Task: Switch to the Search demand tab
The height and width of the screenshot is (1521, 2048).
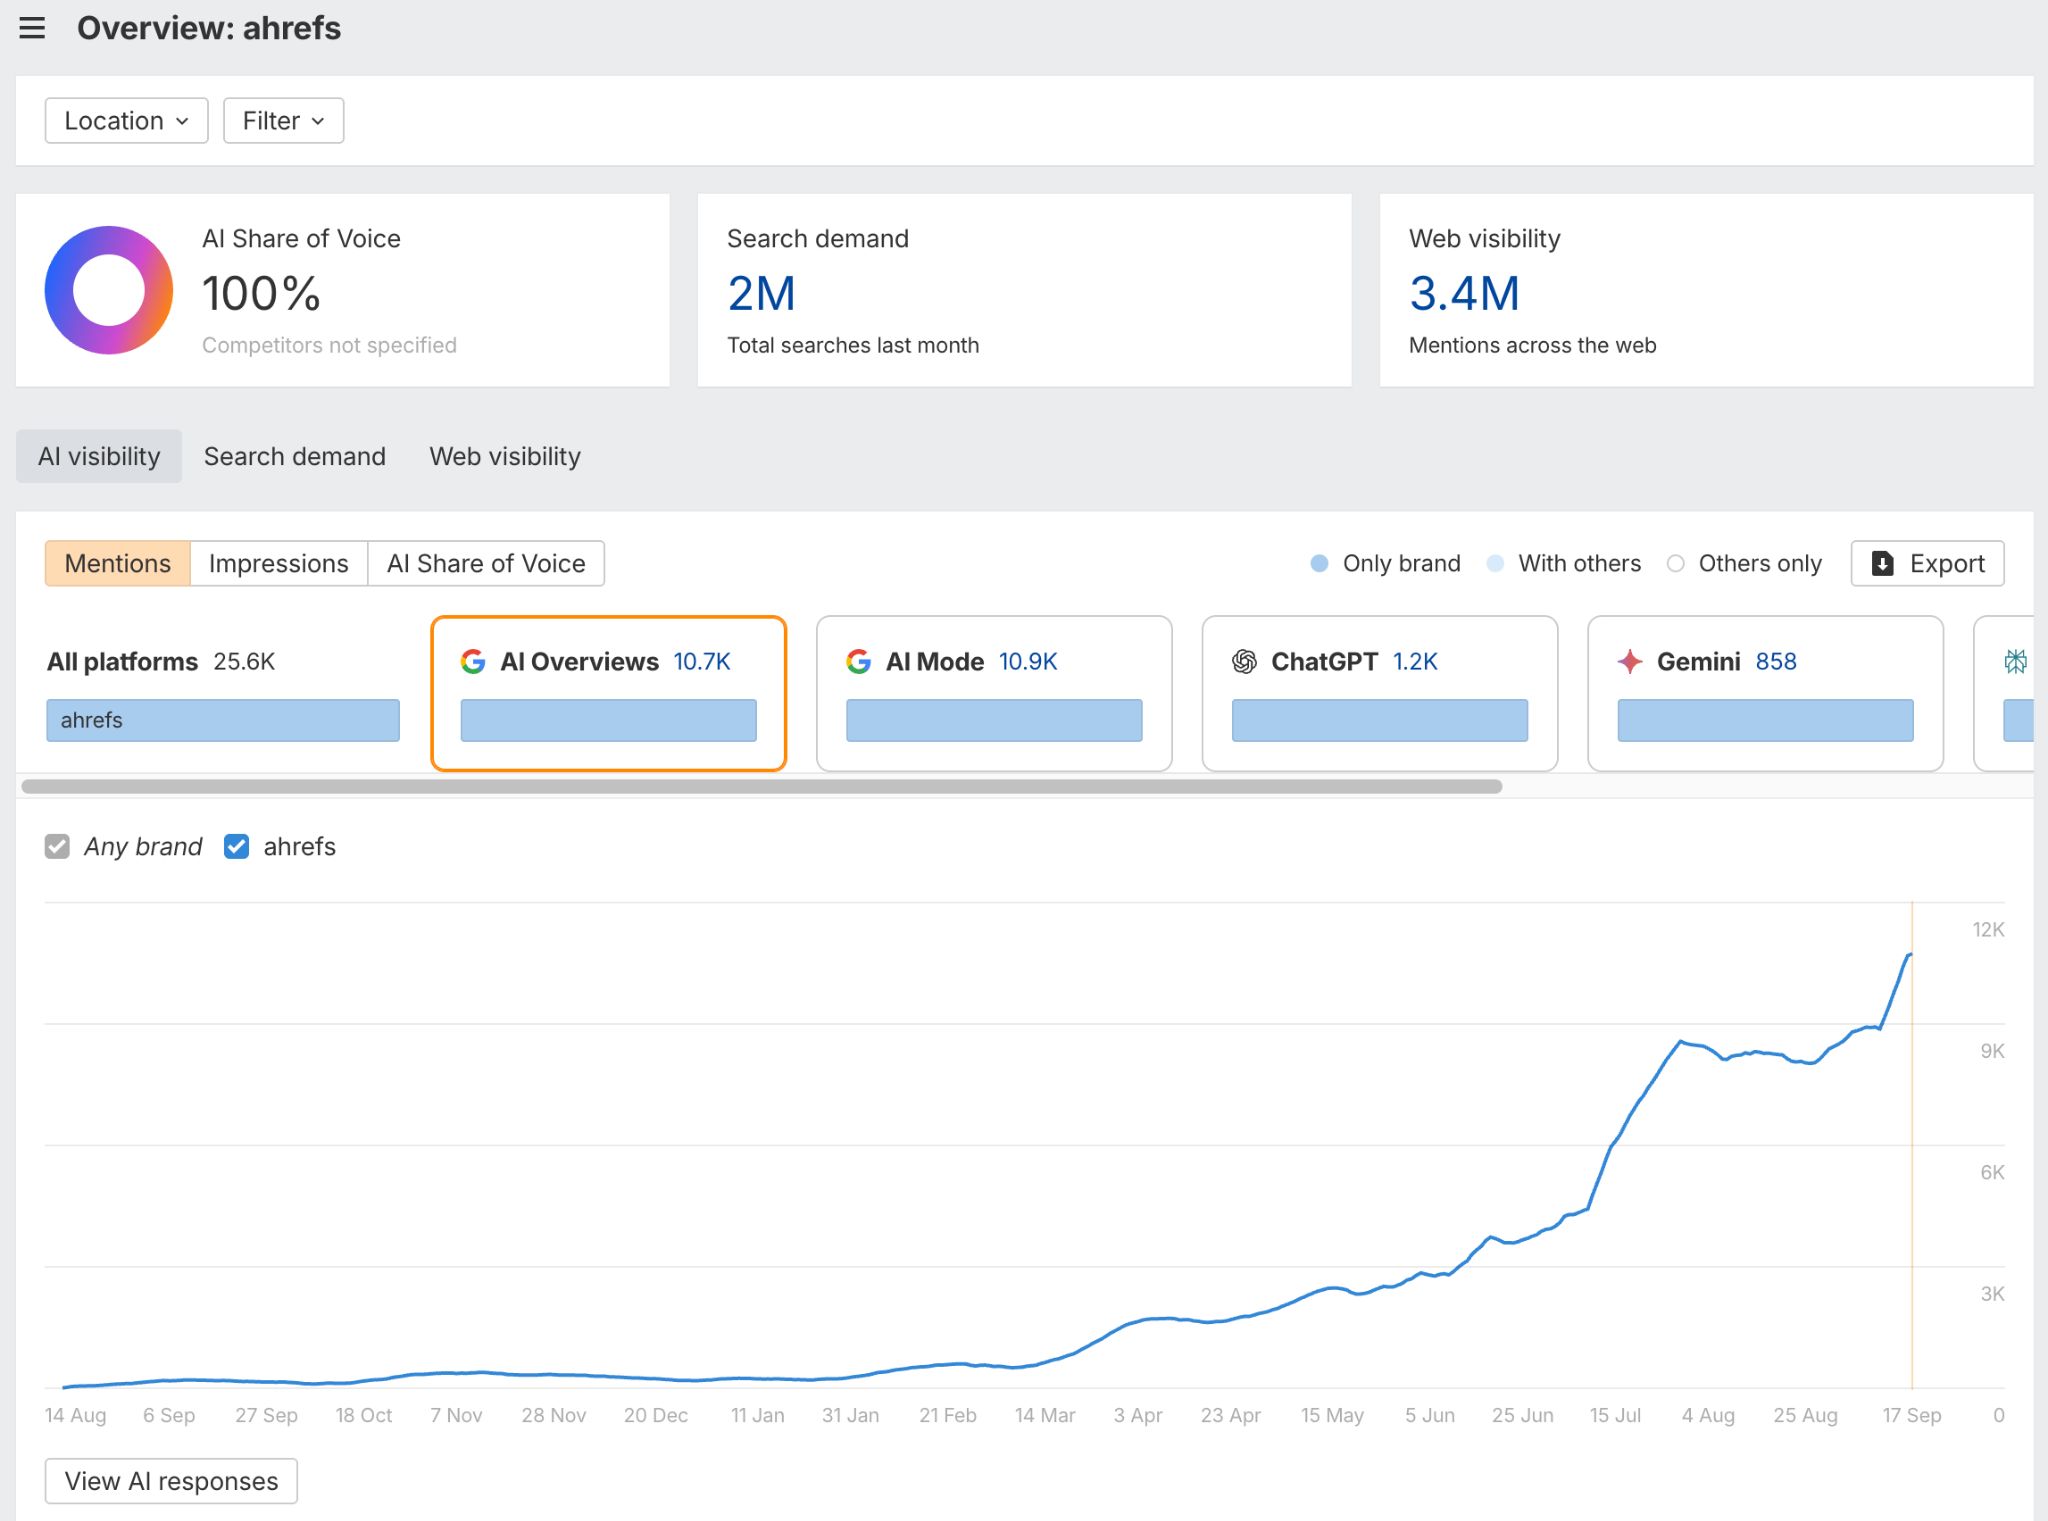Action: pyautogui.click(x=295, y=456)
